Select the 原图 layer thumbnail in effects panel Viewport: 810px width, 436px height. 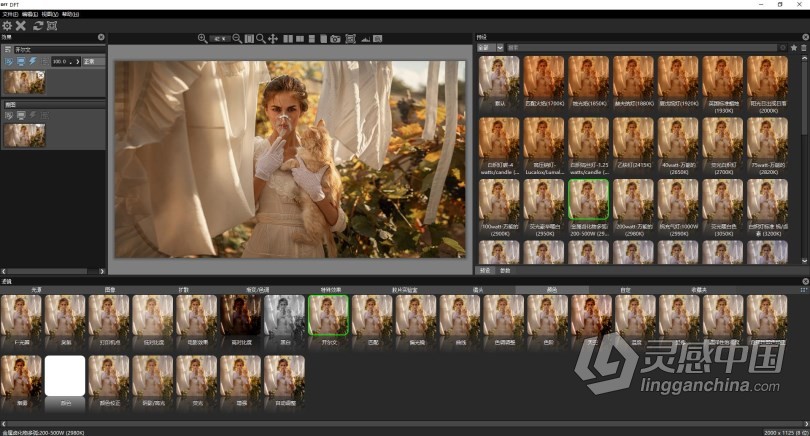[25, 135]
